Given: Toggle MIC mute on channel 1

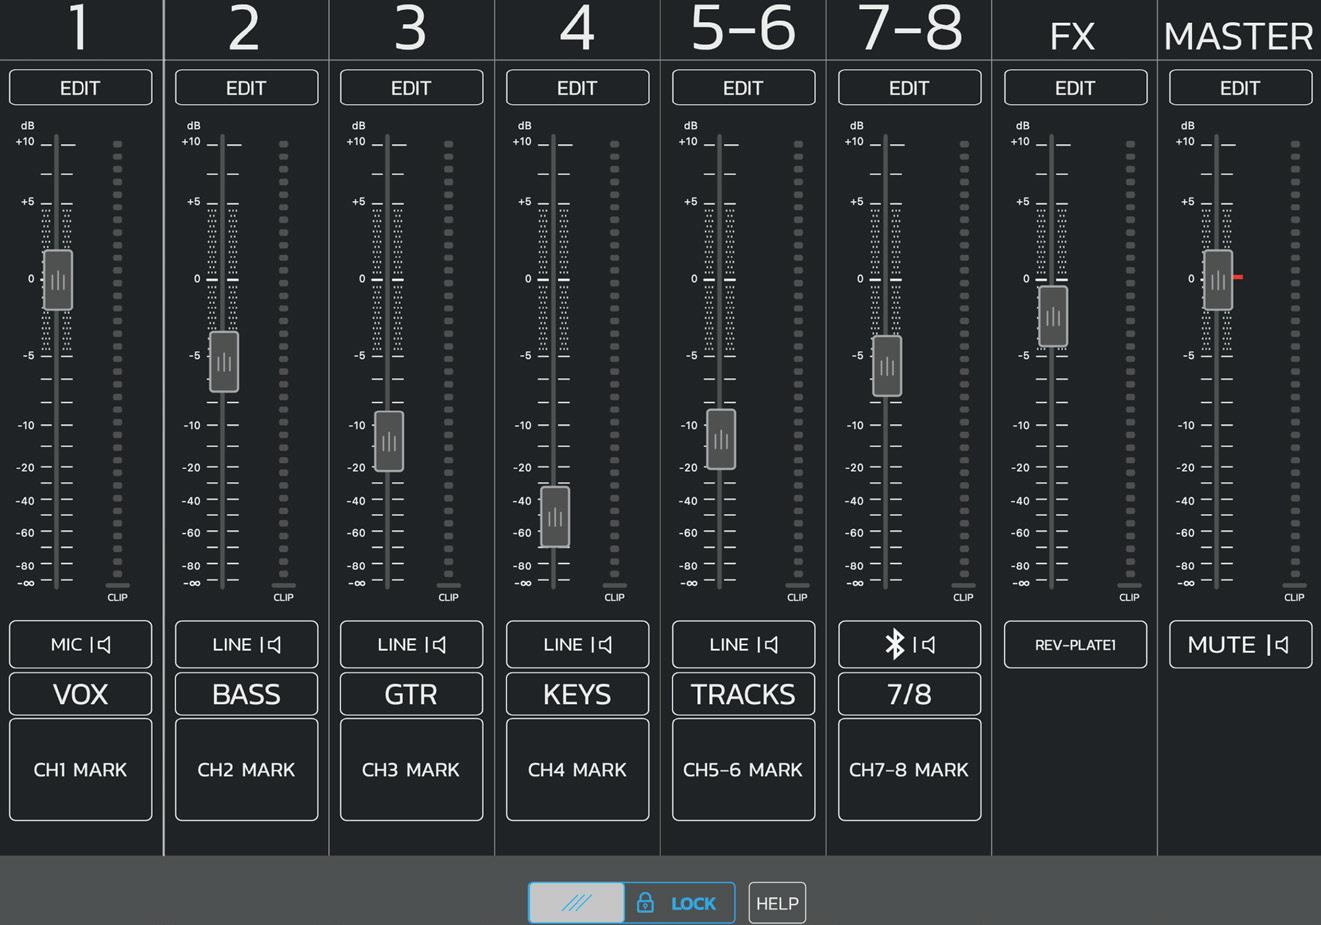Looking at the screenshot, I should [x=81, y=644].
